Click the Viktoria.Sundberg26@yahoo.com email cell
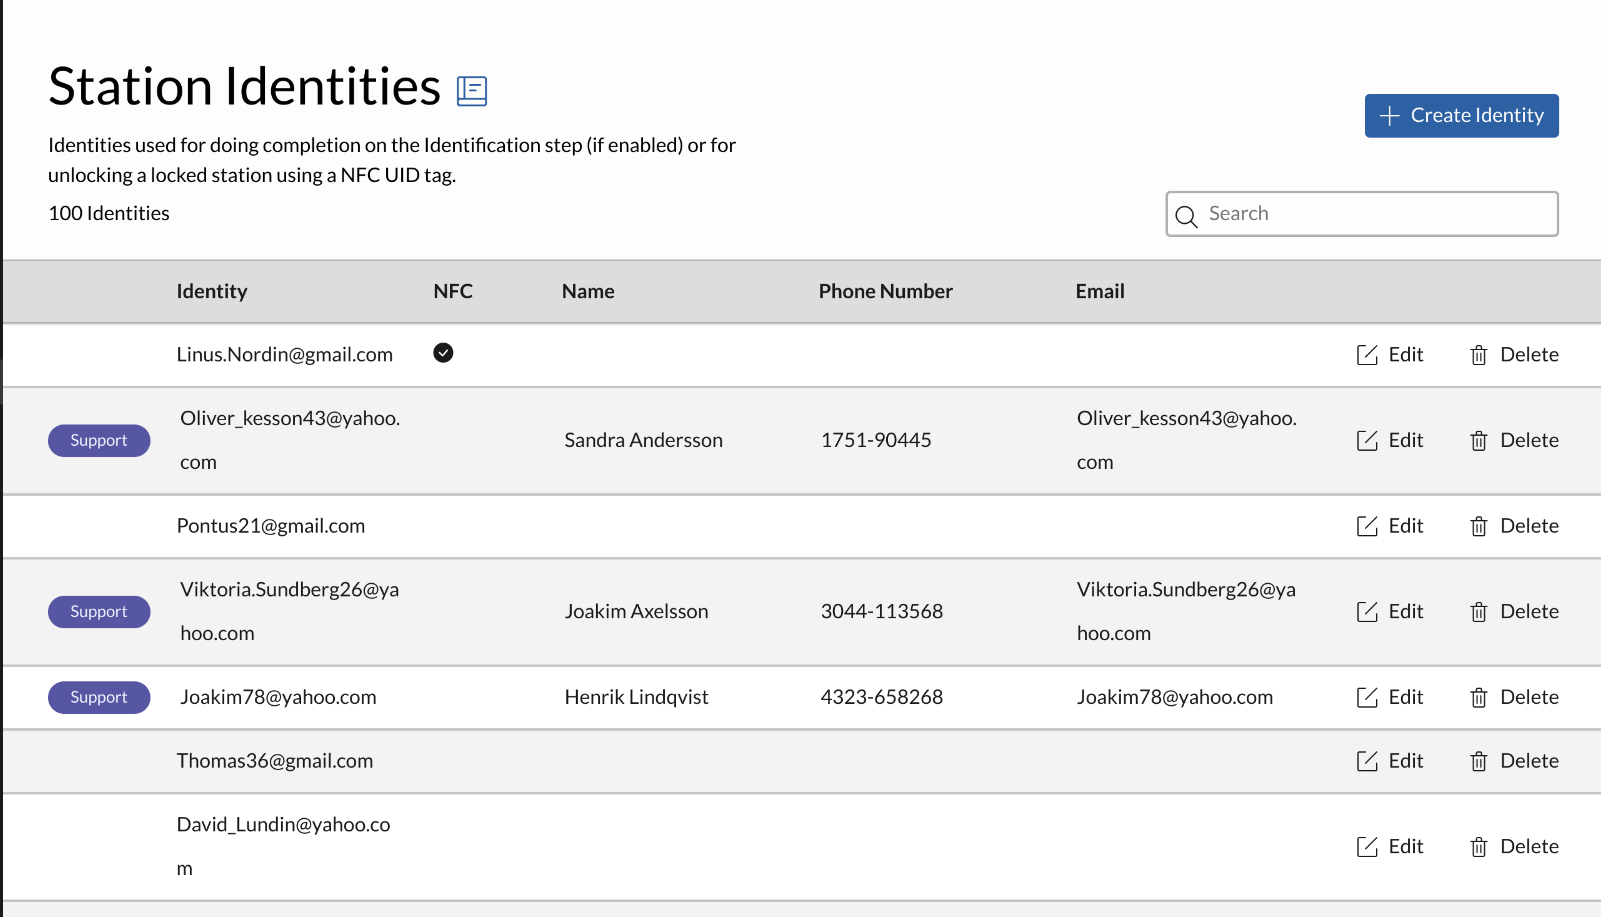 click(1186, 612)
